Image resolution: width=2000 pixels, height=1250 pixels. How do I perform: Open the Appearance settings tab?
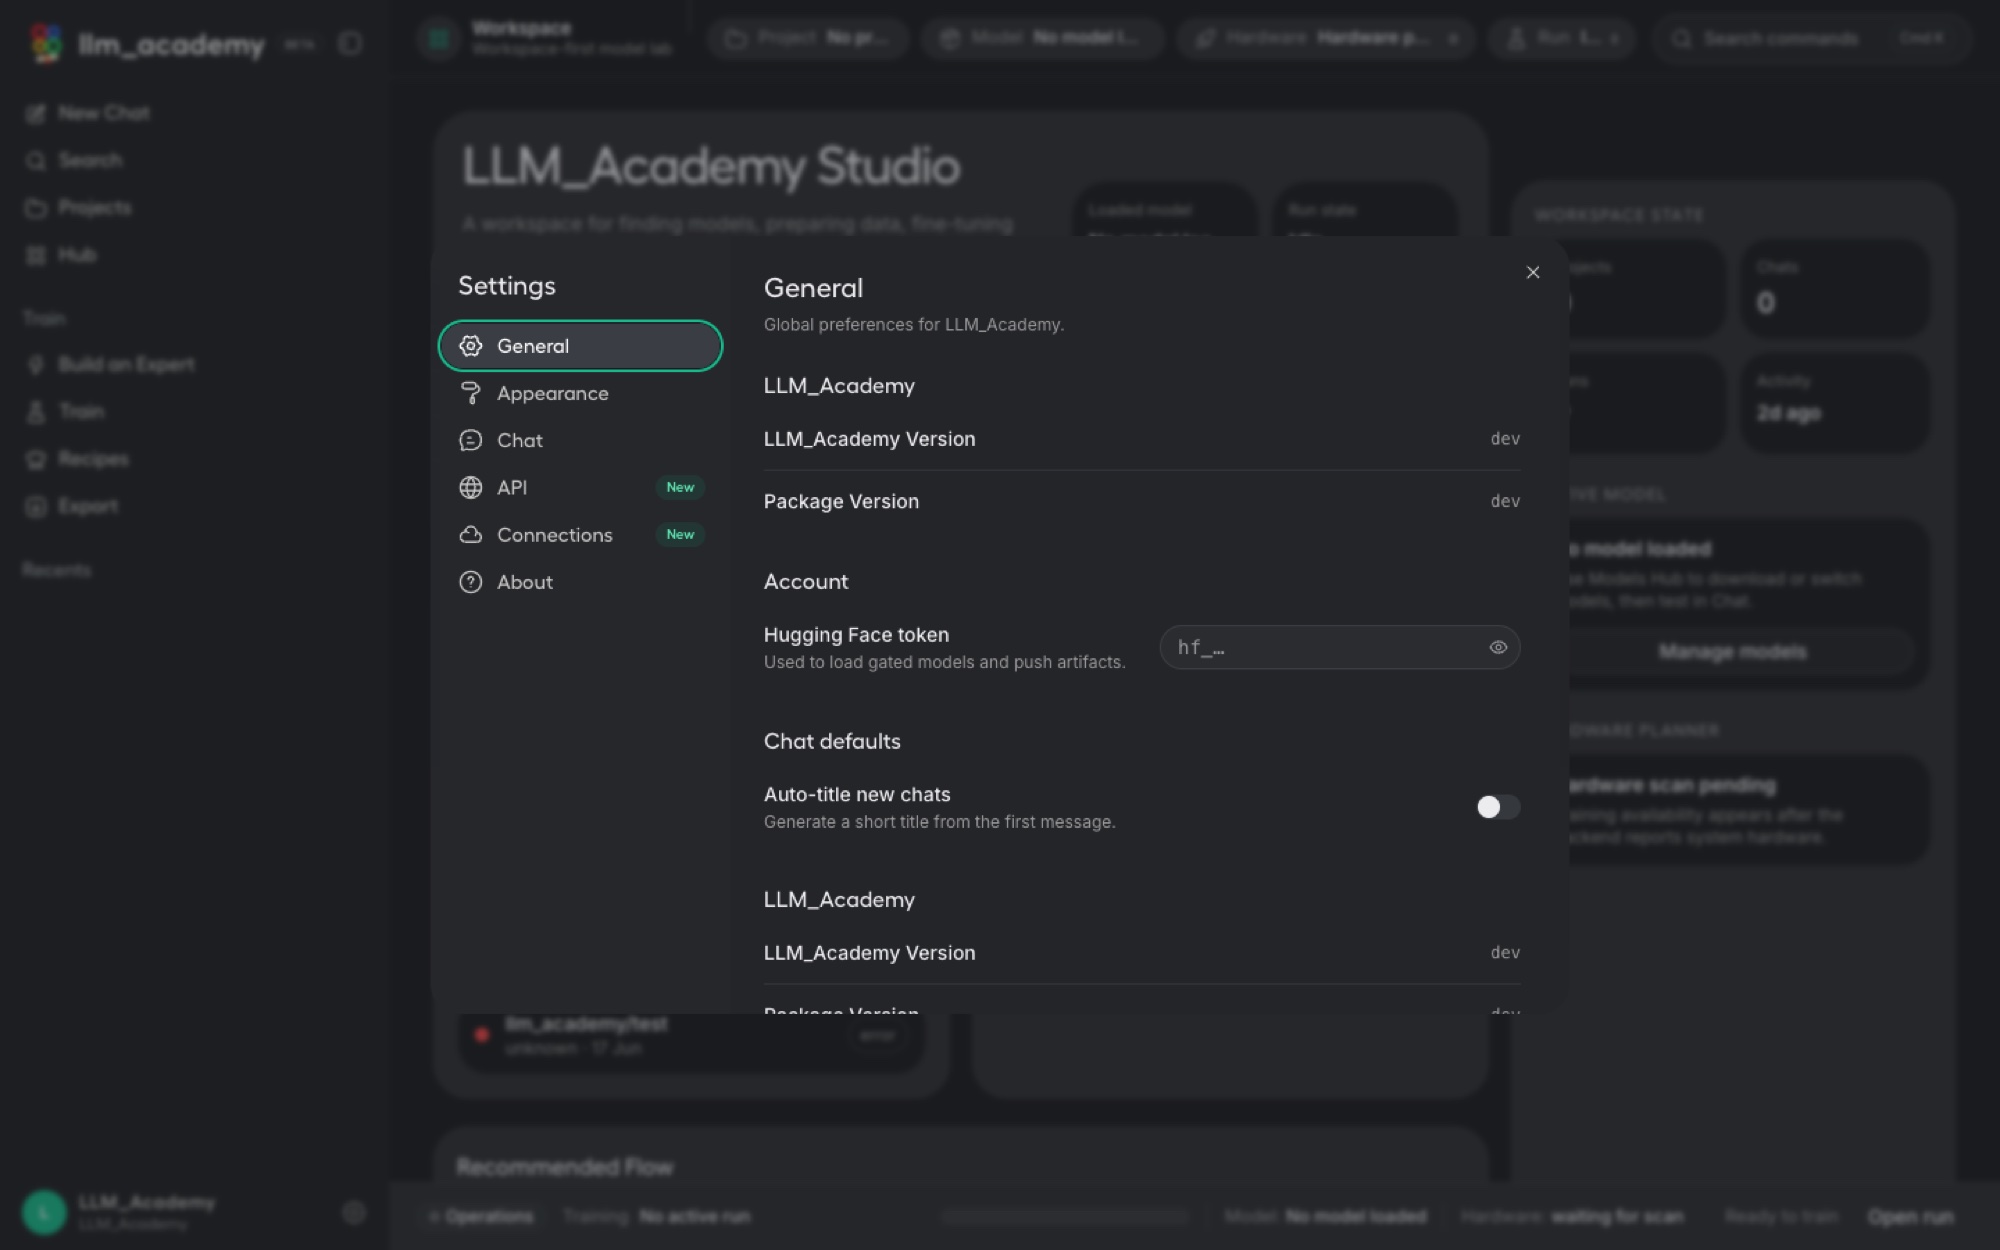(580, 393)
